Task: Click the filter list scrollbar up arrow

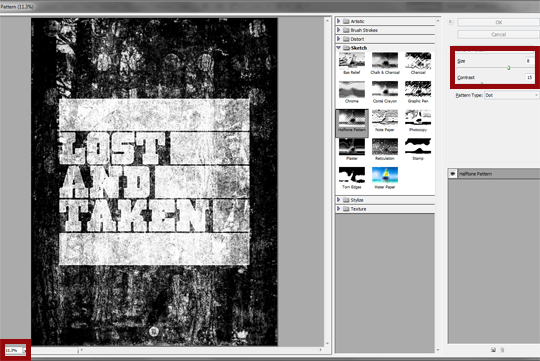Action: (438, 21)
